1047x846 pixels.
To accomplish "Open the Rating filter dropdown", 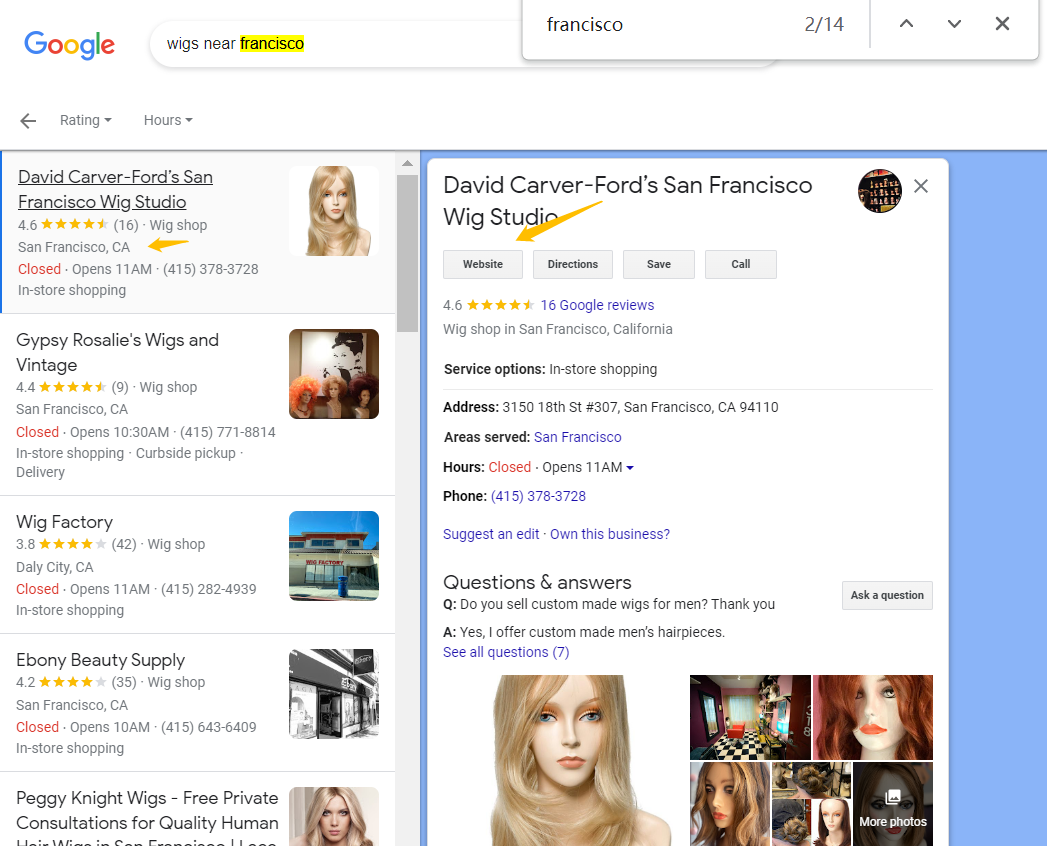I will click(85, 120).
